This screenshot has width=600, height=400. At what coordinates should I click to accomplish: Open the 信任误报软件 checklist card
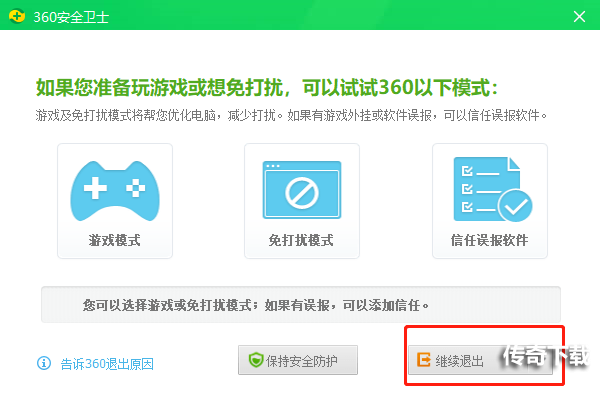[490, 201]
